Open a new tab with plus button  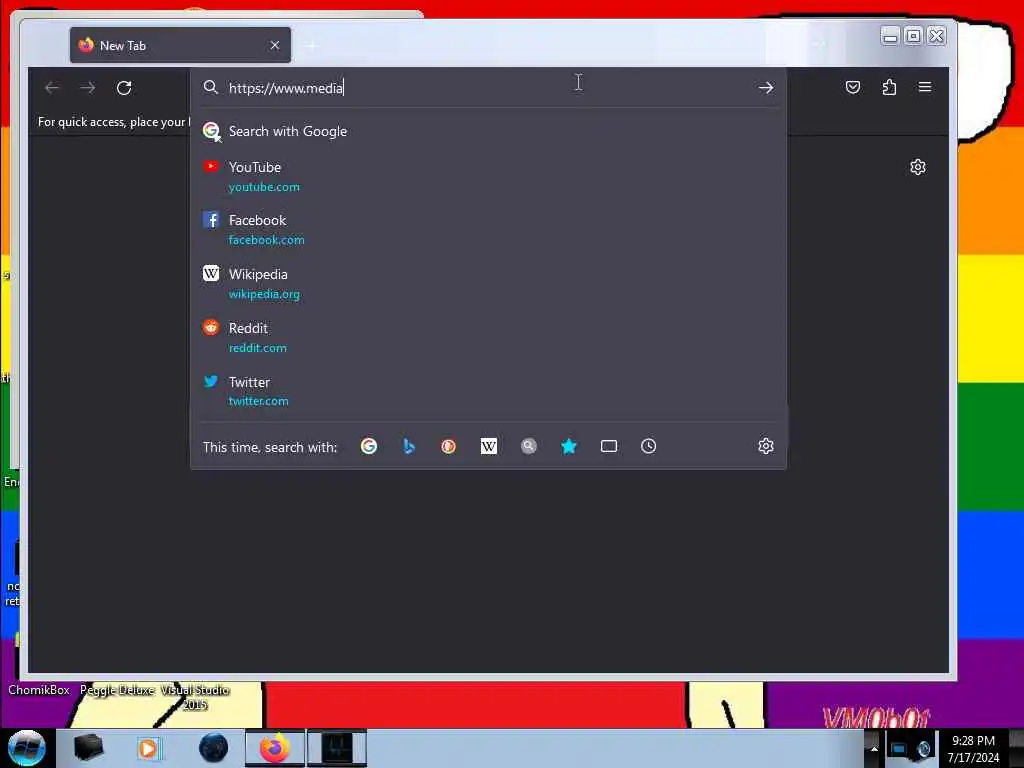tap(312, 45)
